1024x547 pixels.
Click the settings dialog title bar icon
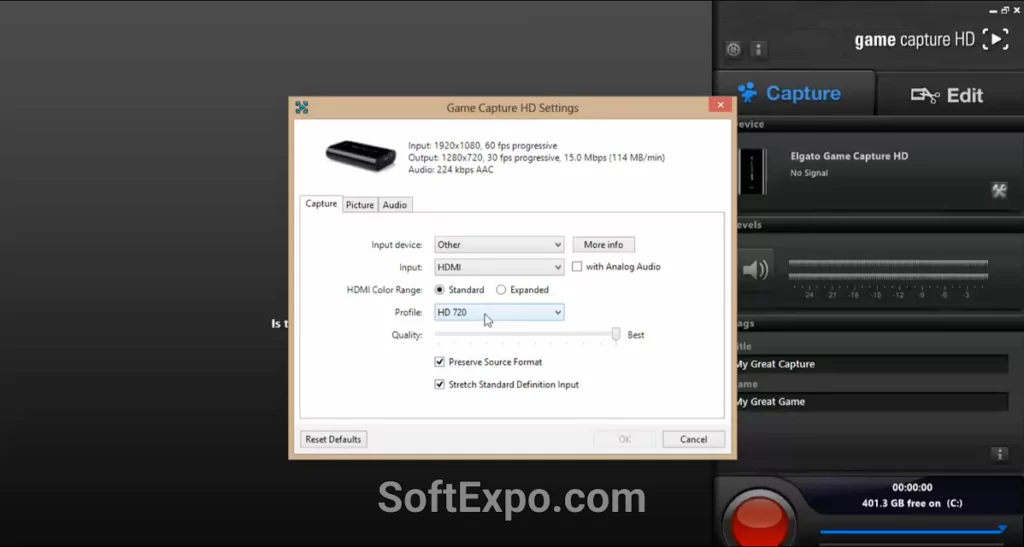[x=302, y=108]
